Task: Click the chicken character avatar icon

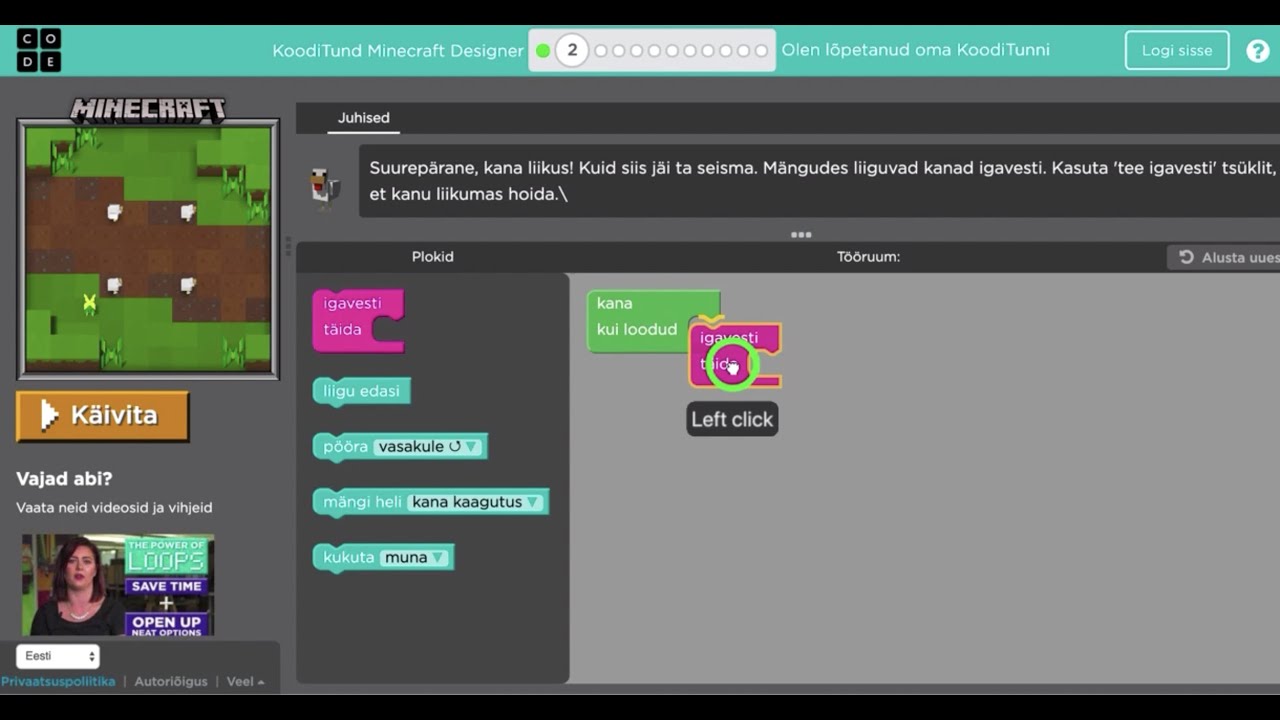Action: click(324, 186)
